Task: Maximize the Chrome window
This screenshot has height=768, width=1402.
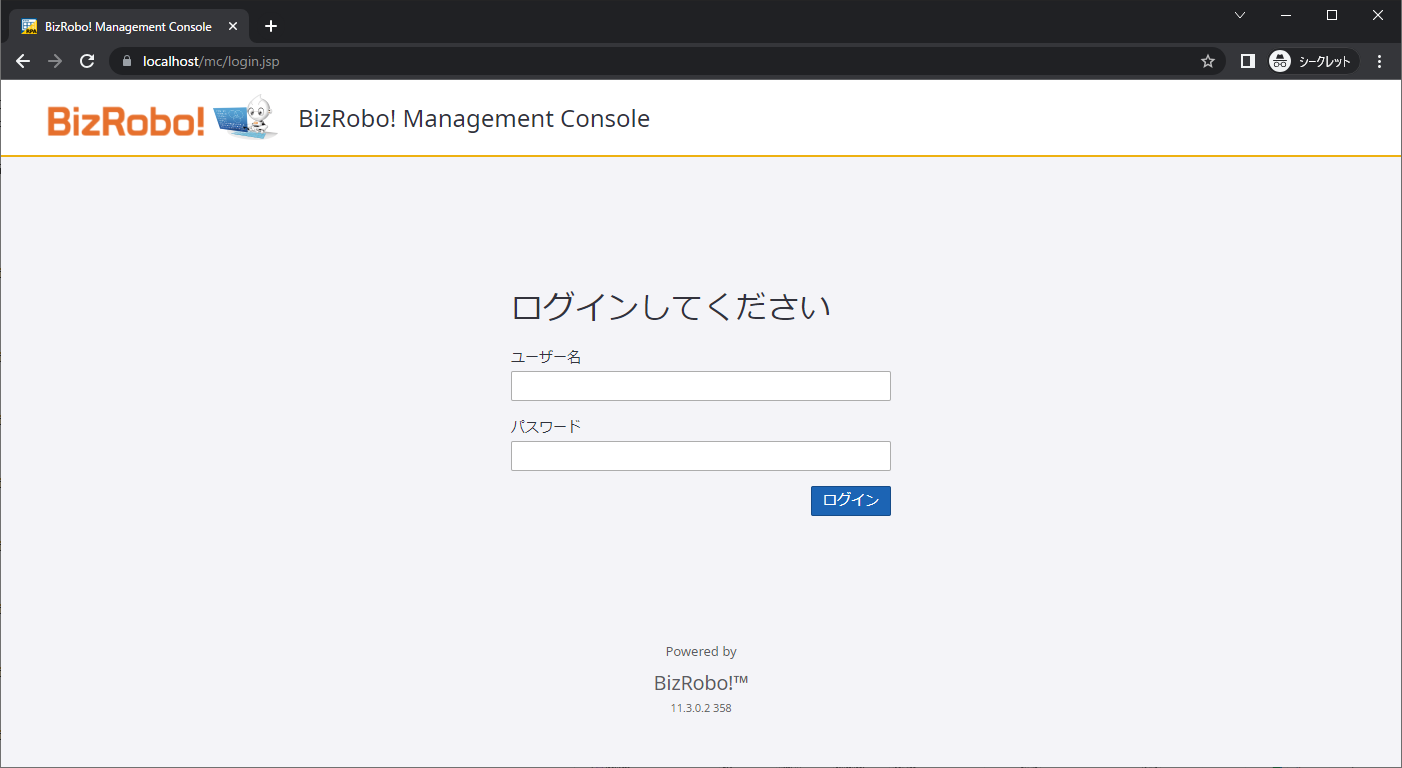Action: click(1332, 15)
